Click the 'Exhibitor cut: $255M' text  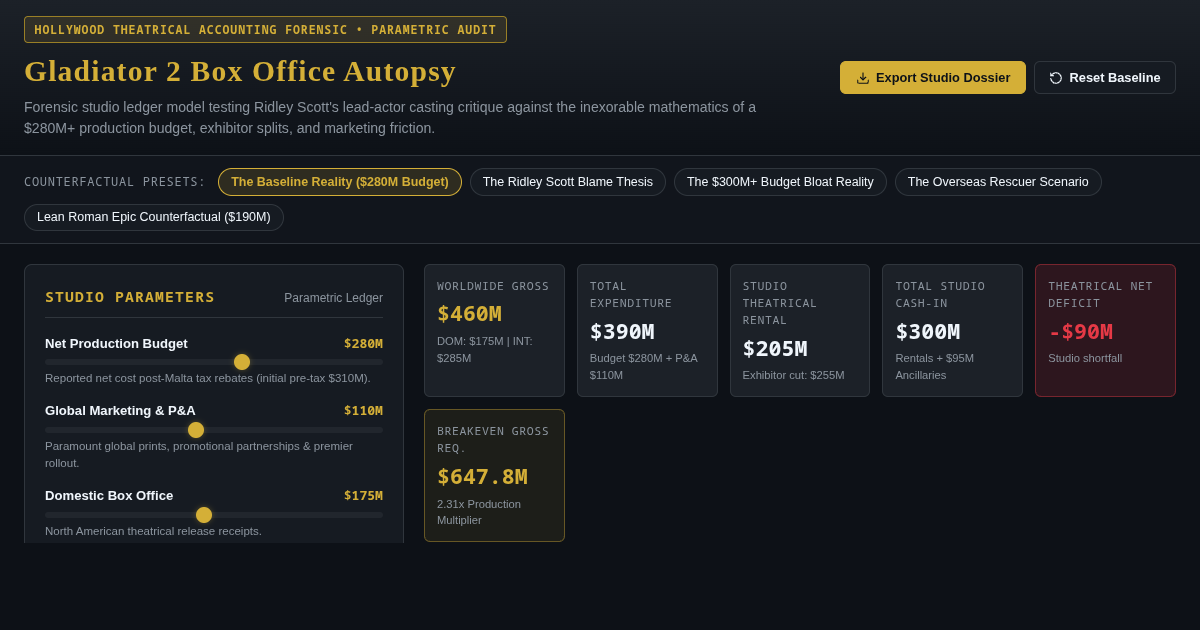click(793, 375)
